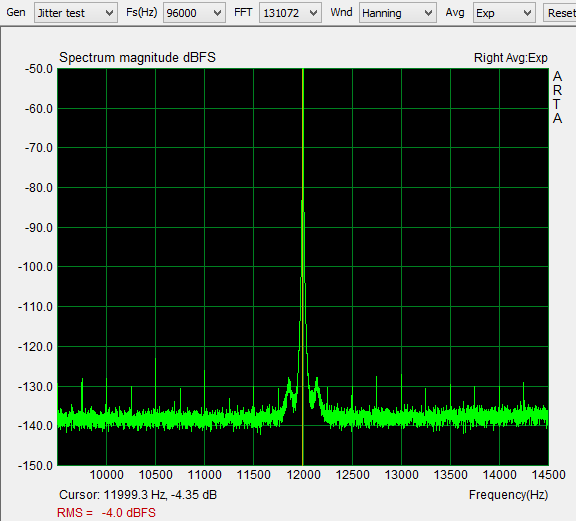
Task: Click the -50.0 top label on the vertical axis
Action: coord(39,69)
